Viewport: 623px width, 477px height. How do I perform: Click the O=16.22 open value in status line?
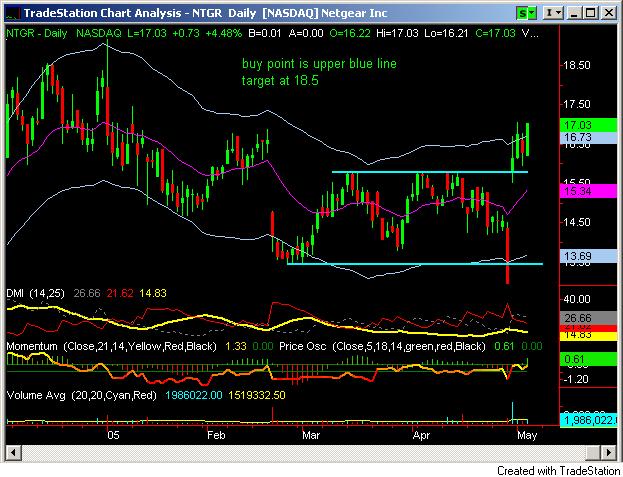[350, 33]
